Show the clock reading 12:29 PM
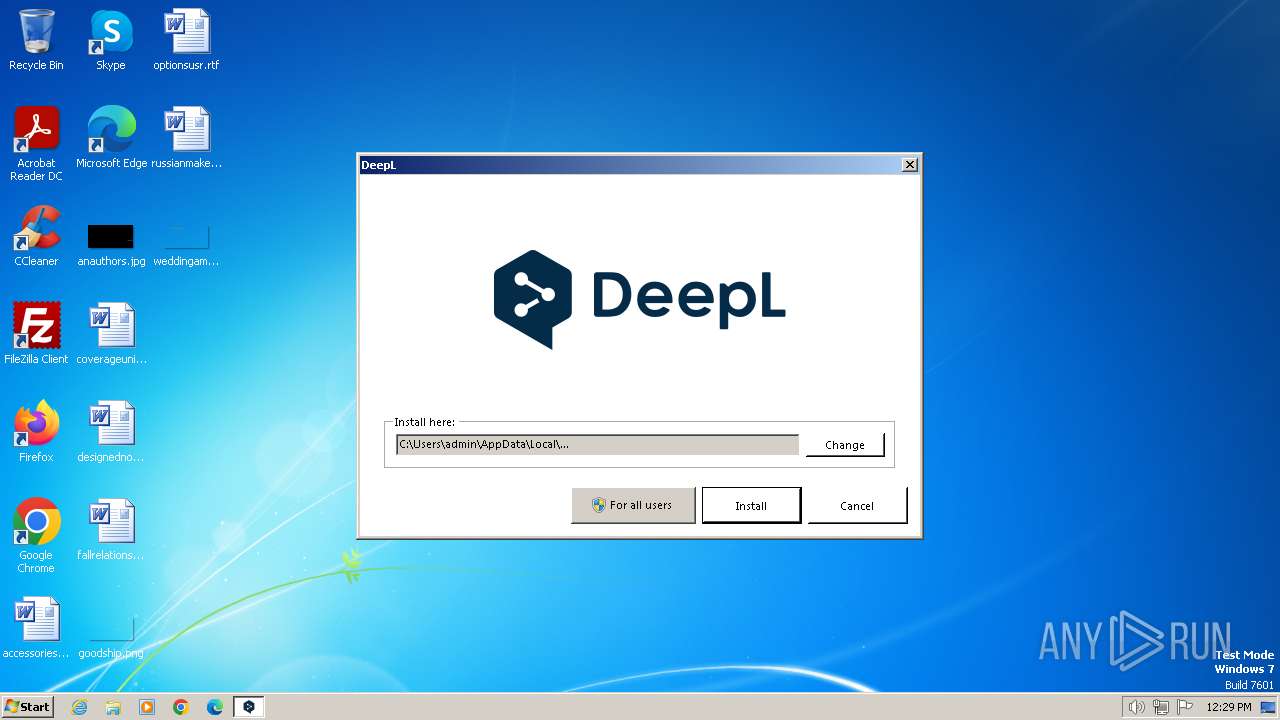This screenshot has height=720, width=1280. point(1229,707)
